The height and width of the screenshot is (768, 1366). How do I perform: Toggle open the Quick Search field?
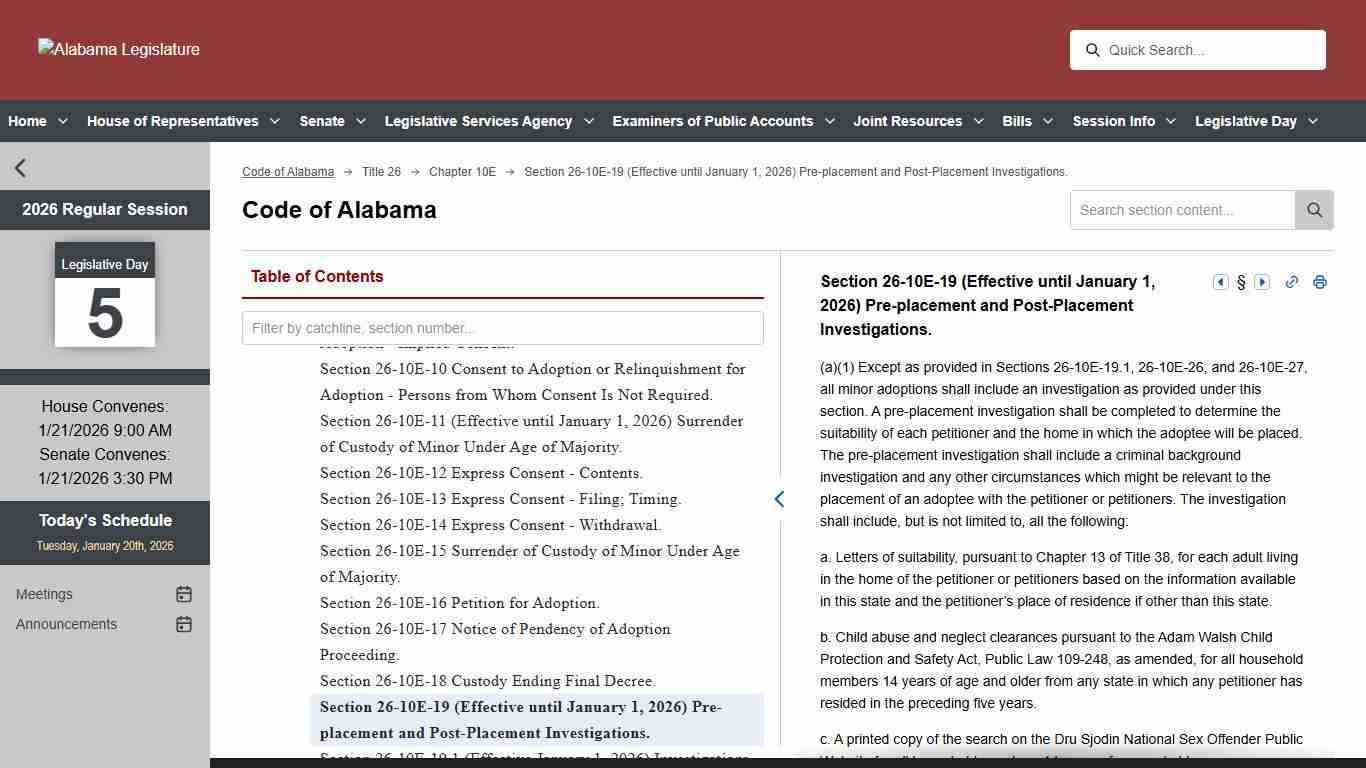coord(1093,50)
